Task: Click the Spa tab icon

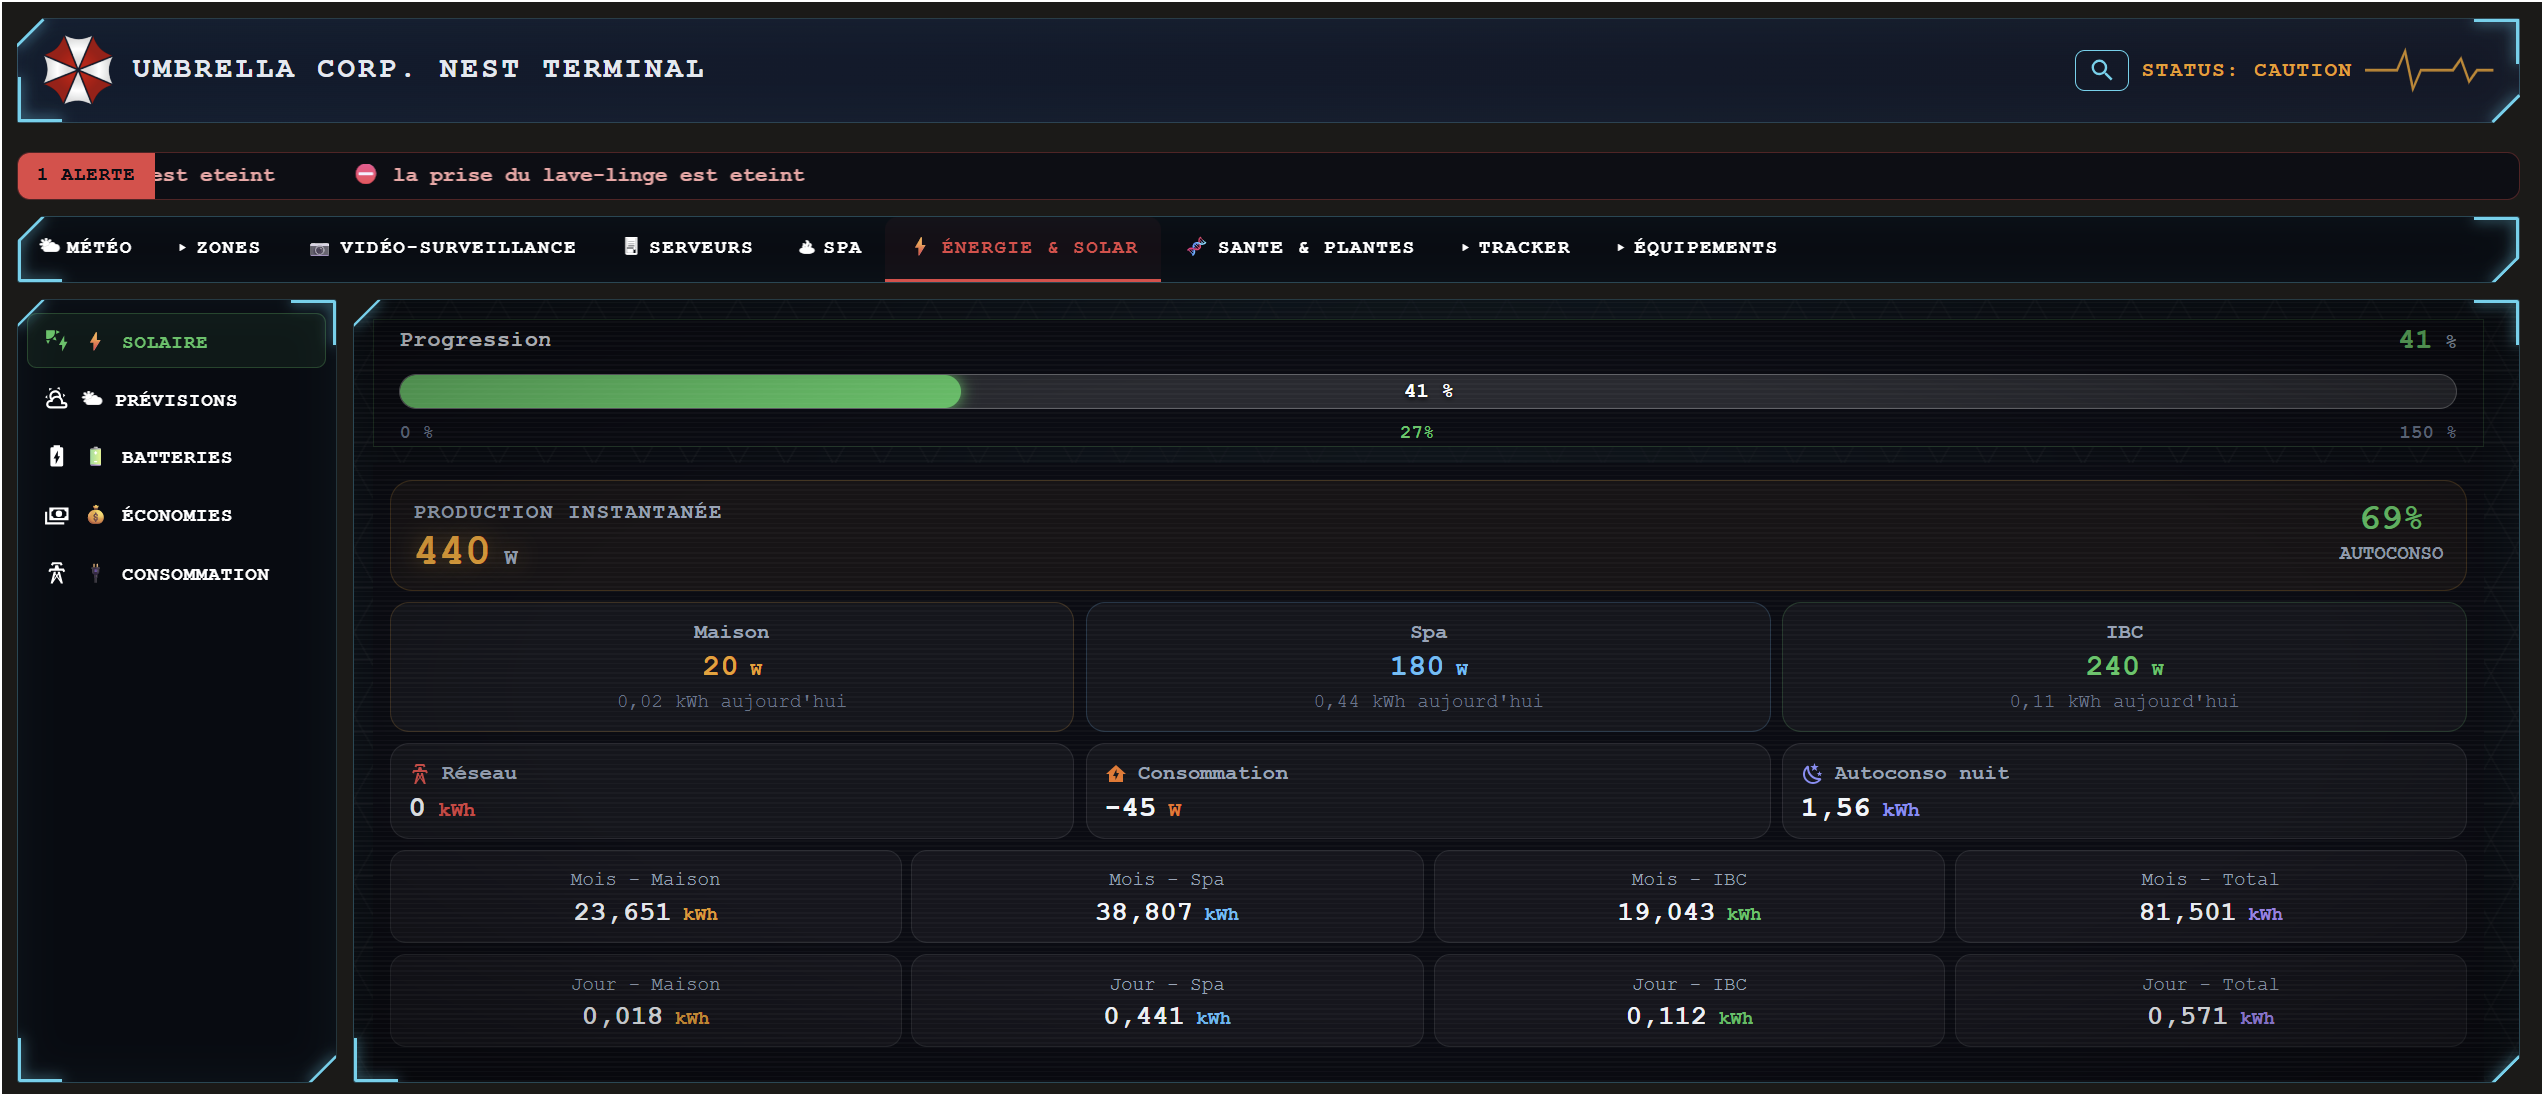Action: (807, 247)
